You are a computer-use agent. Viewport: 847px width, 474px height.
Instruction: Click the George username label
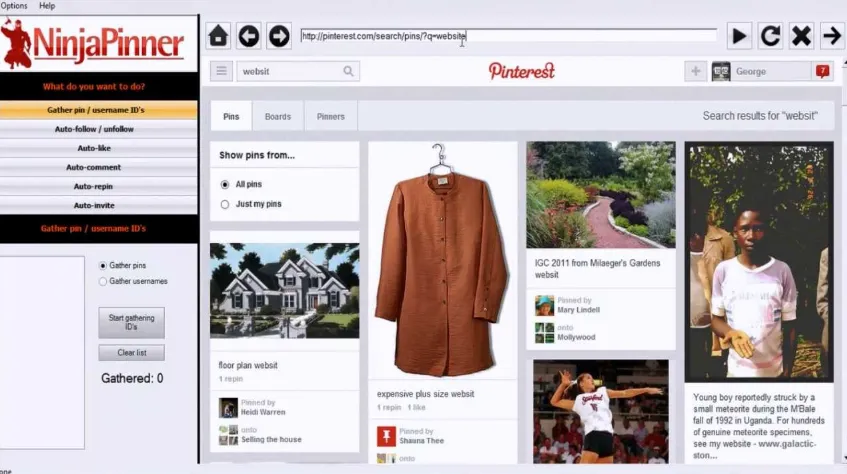751,71
